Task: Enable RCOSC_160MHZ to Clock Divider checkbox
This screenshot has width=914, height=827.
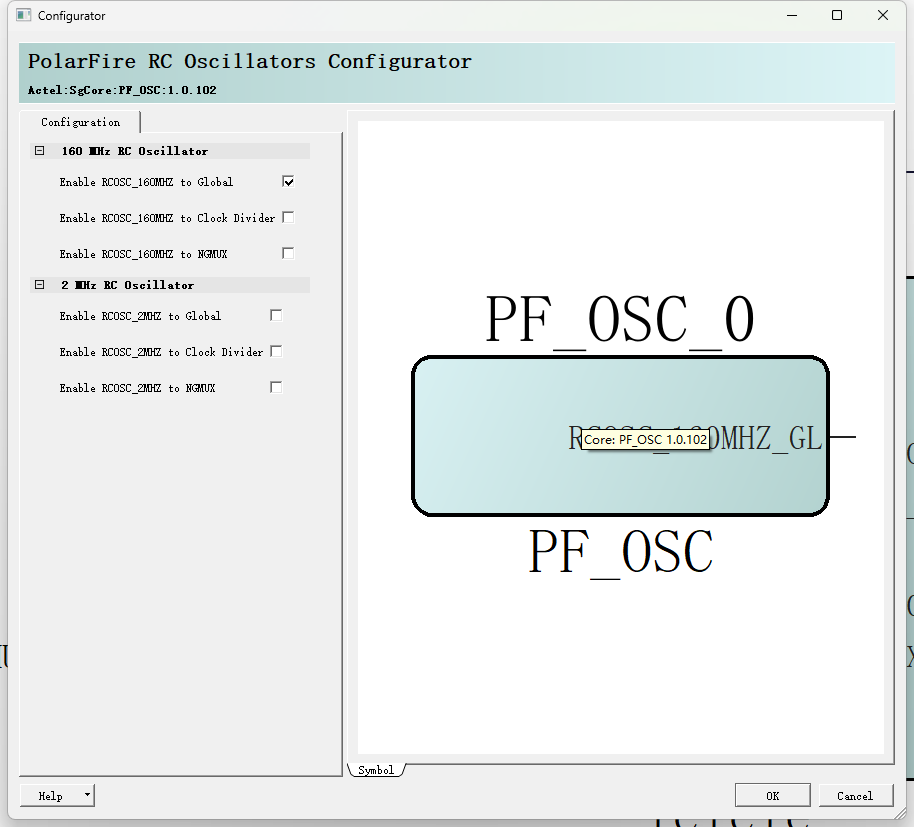Action: (x=288, y=217)
